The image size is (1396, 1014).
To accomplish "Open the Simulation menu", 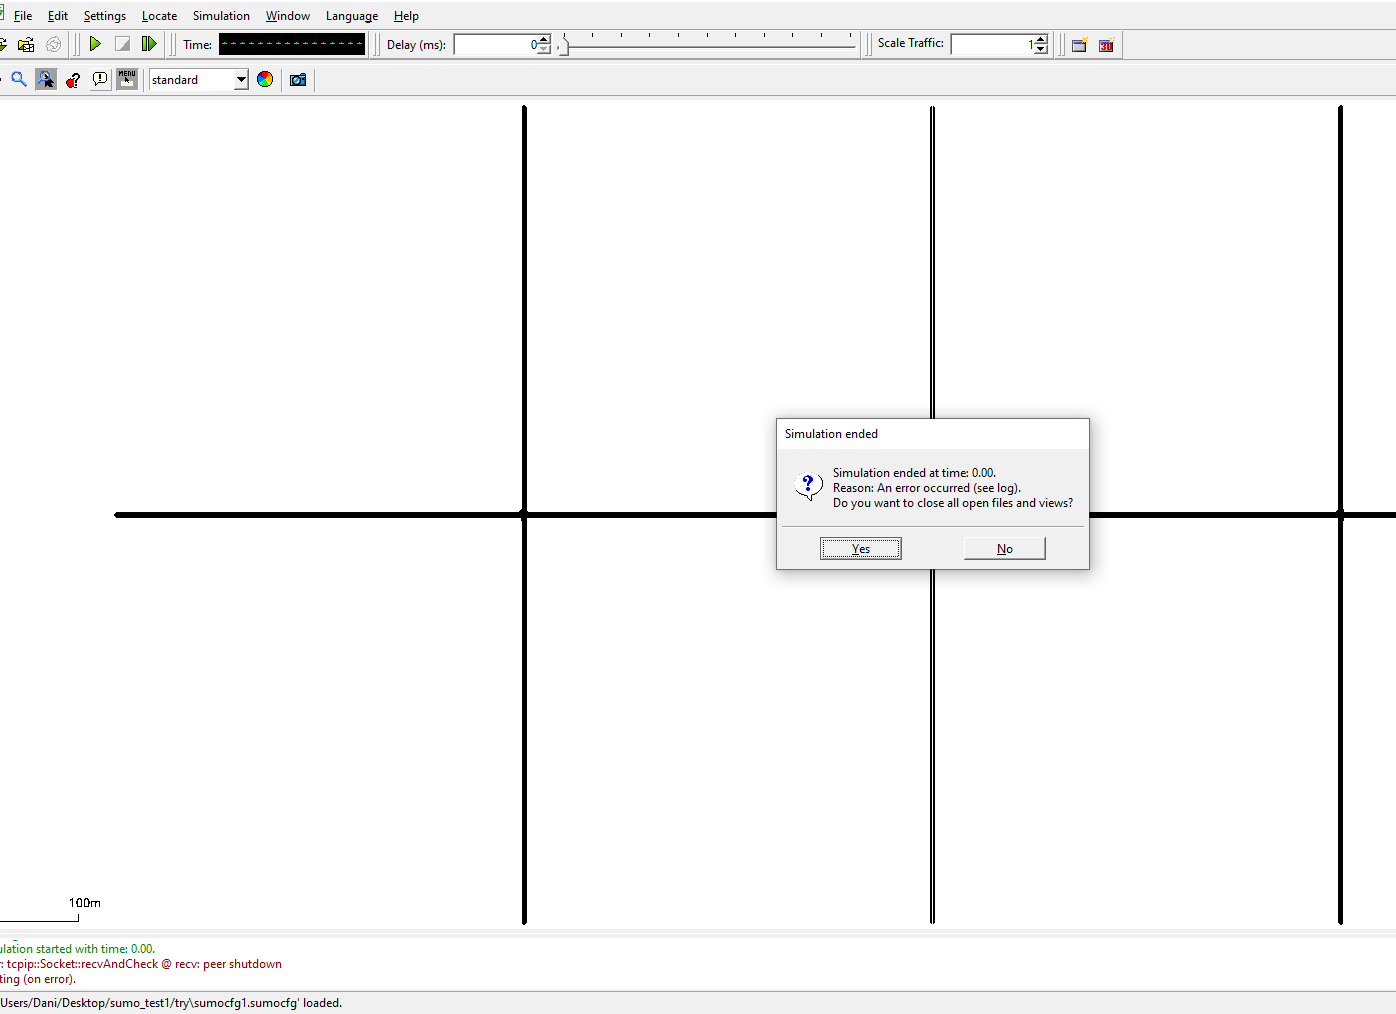I will pyautogui.click(x=221, y=16).
